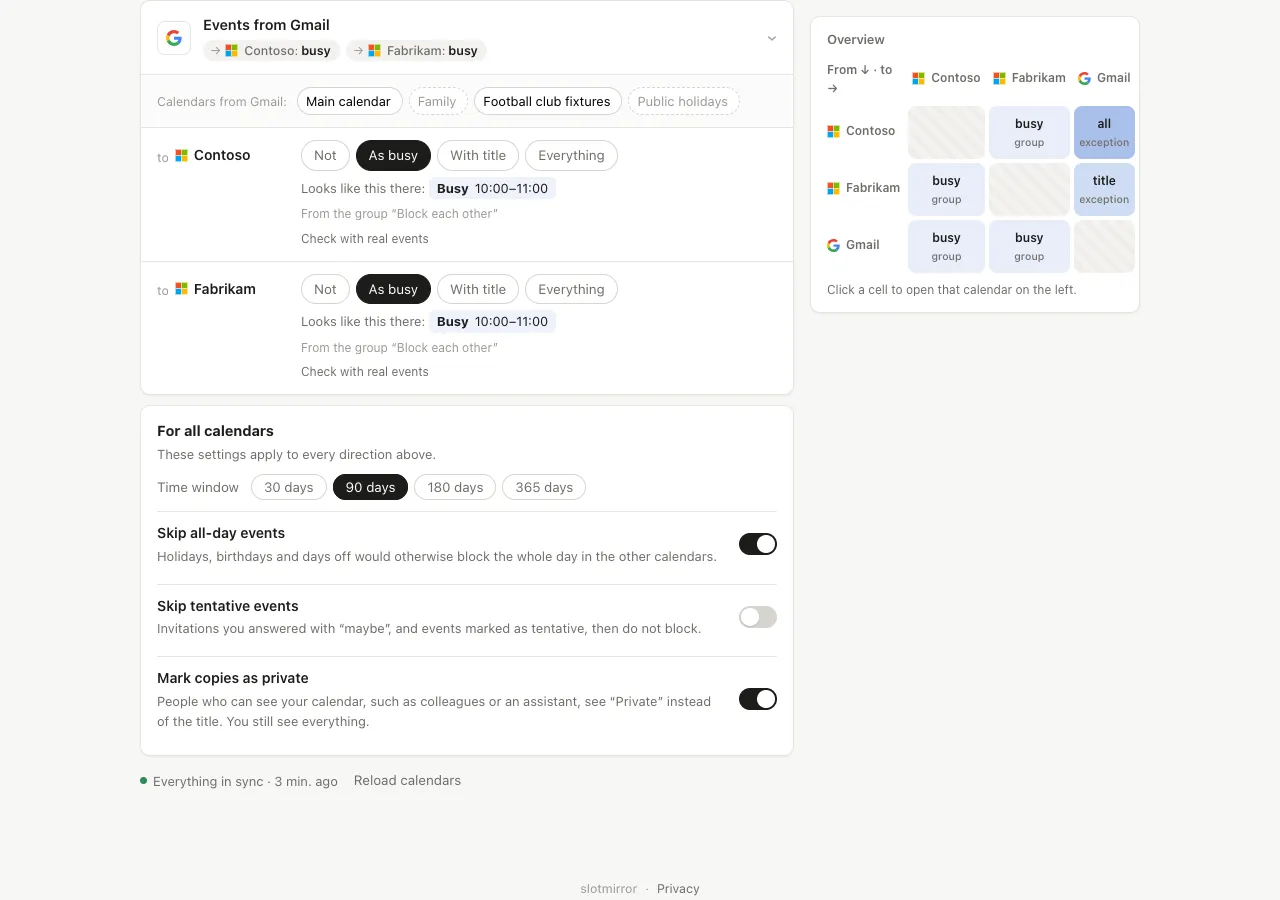Select Not for the Contoso direction

(325, 155)
